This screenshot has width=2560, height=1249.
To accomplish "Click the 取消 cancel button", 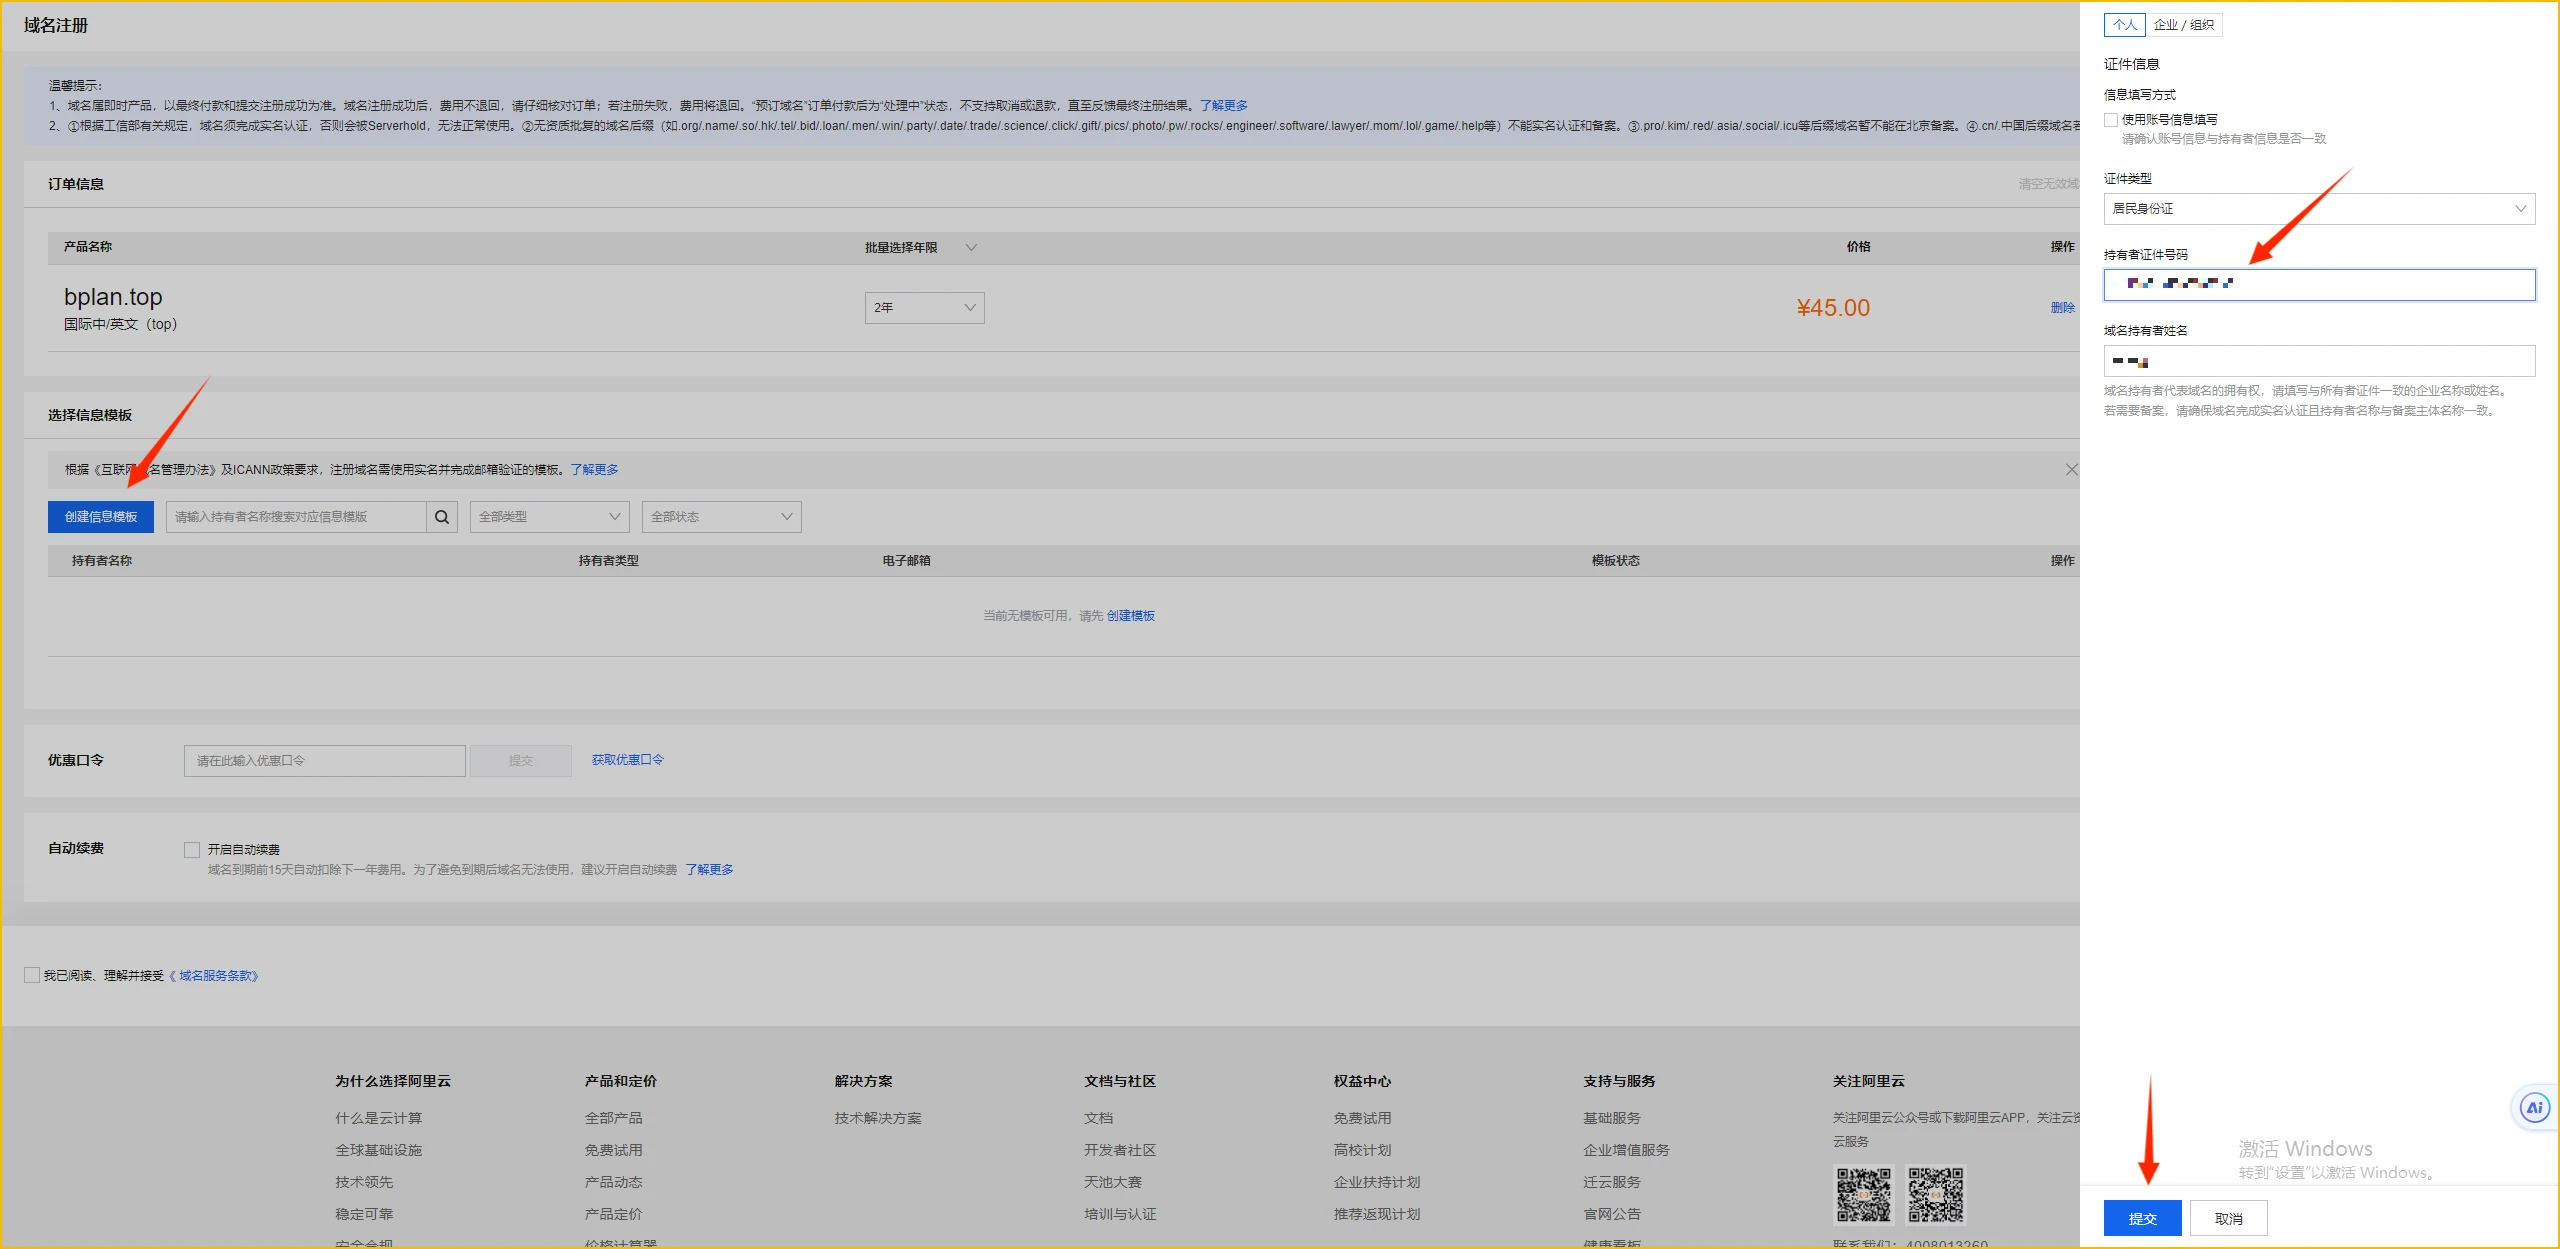I will 2228,1219.
